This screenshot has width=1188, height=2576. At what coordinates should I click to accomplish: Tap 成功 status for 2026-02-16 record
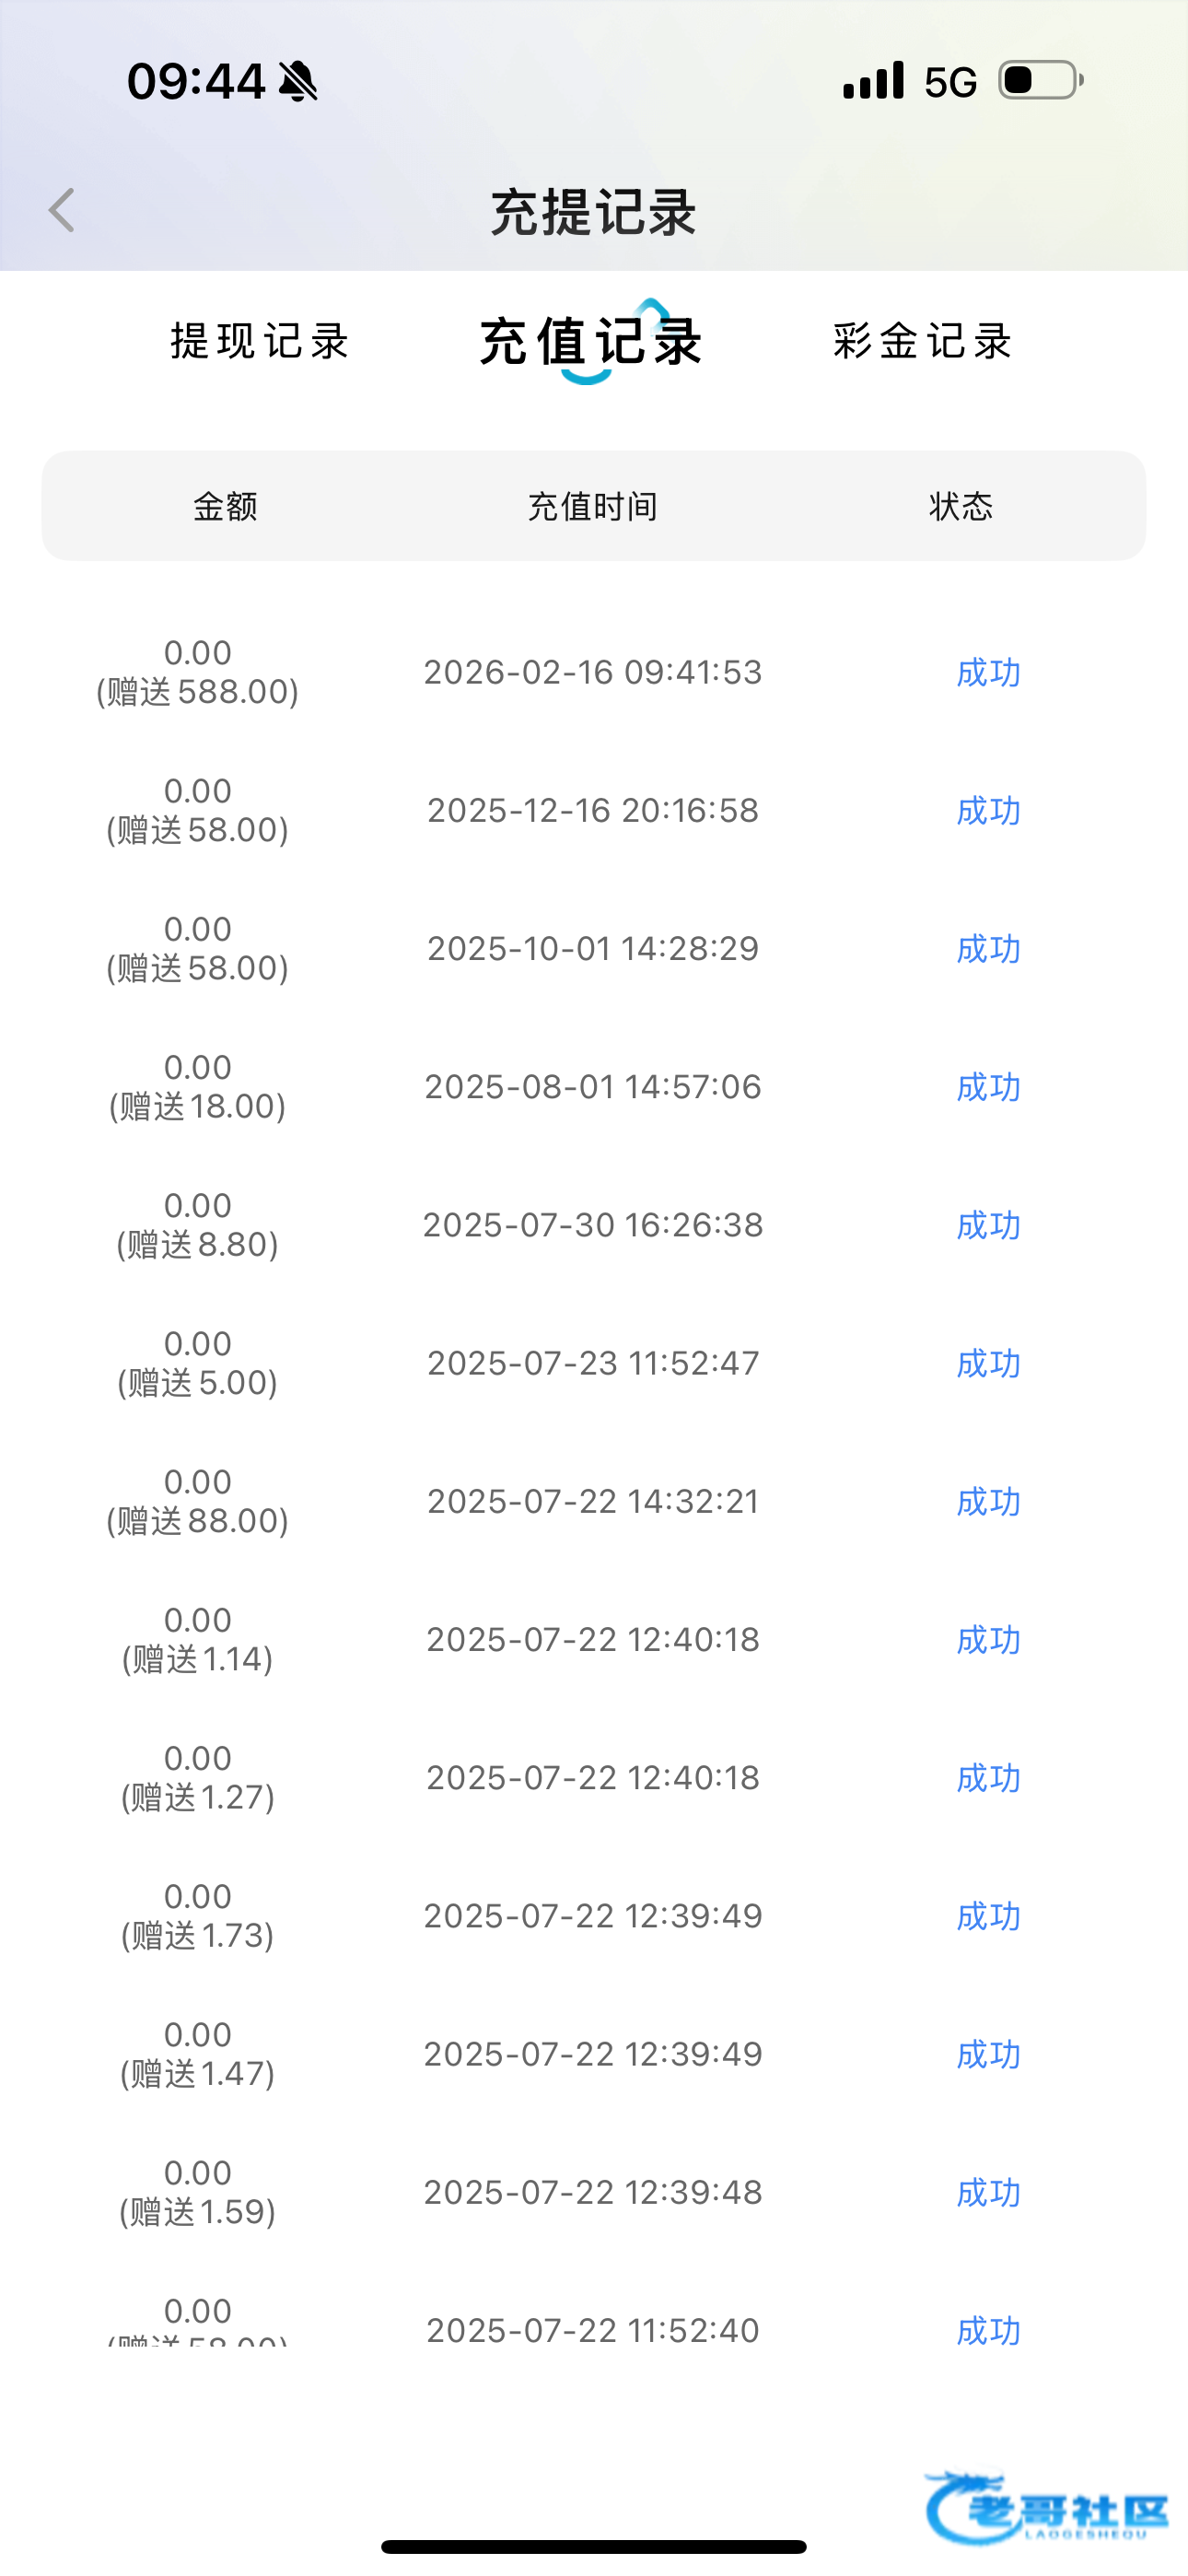[988, 673]
